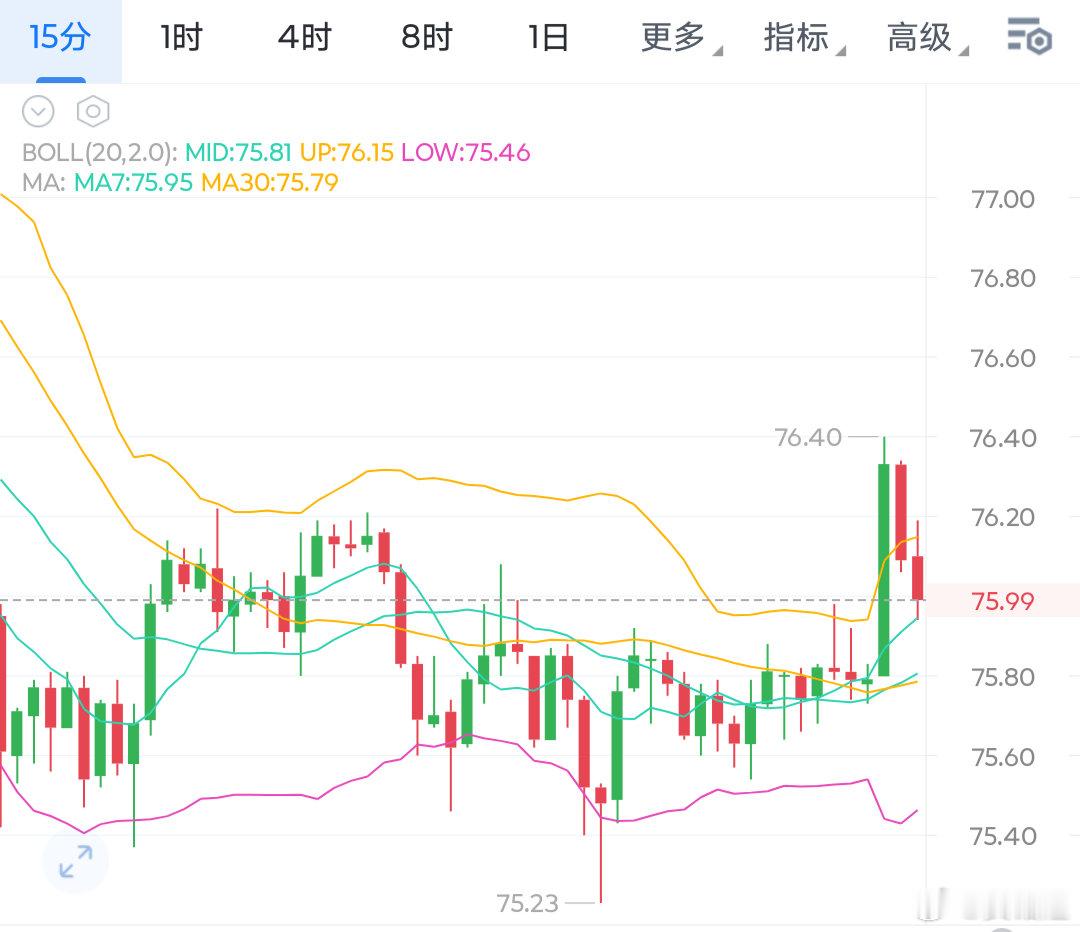This screenshot has width=1080, height=932.
Task: Click the LOW:75.46 value
Action: pyautogui.click(x=466, y=152)
